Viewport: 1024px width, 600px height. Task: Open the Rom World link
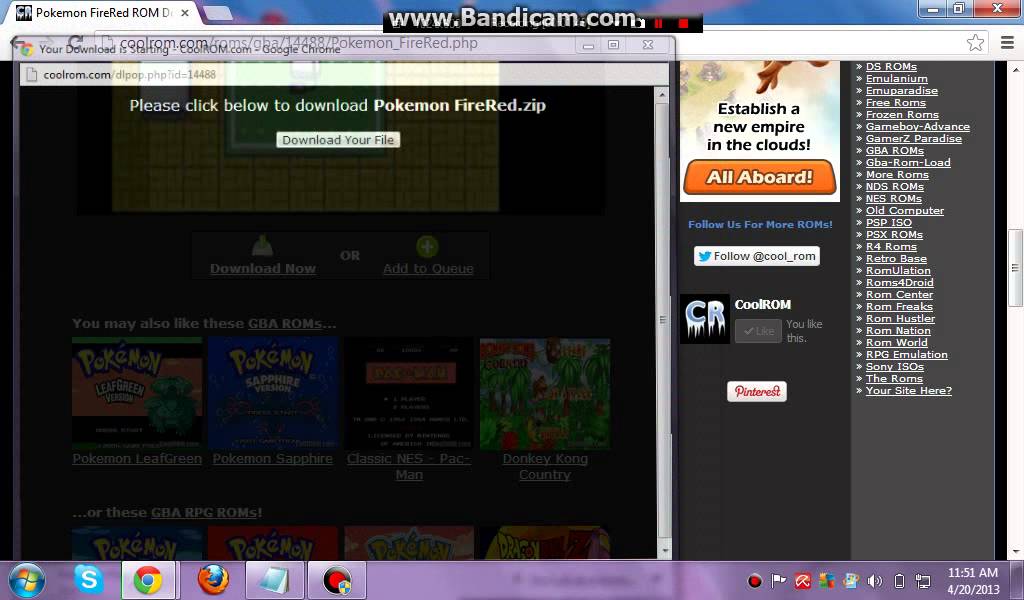(897, 342)
